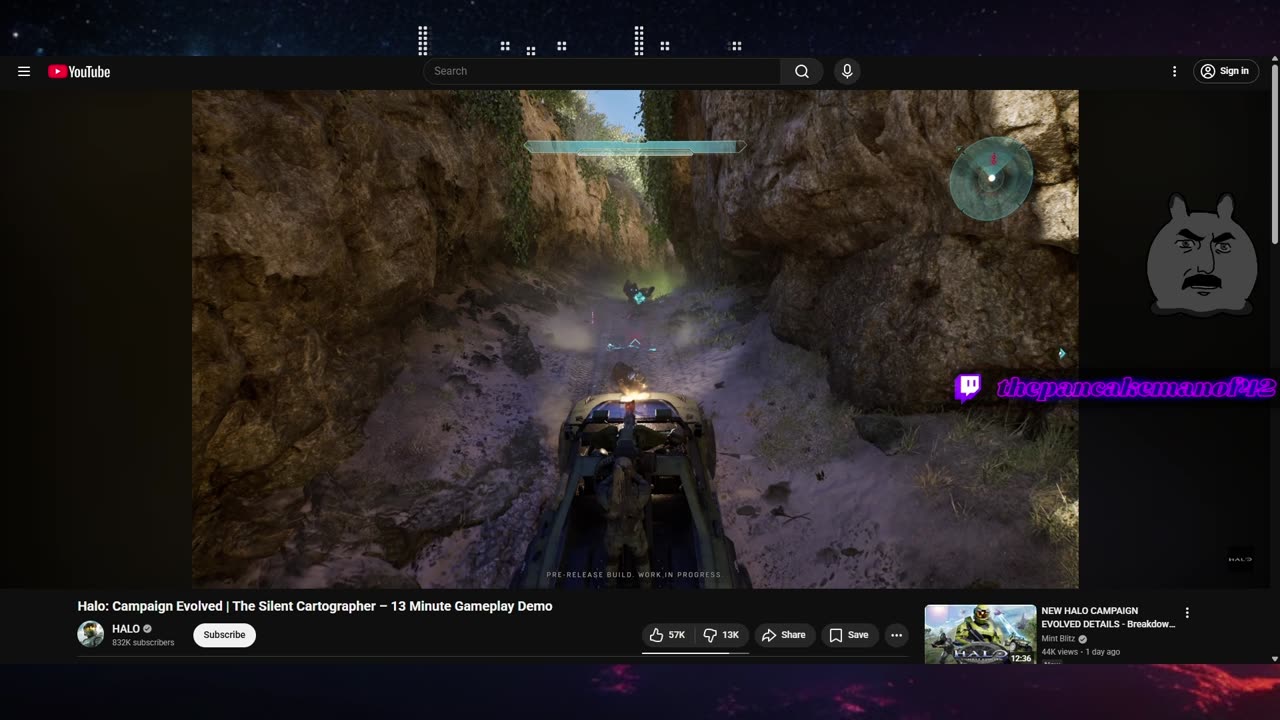
Task: Open Mint Blitz channel name
Action: [x=1058, y=639]
